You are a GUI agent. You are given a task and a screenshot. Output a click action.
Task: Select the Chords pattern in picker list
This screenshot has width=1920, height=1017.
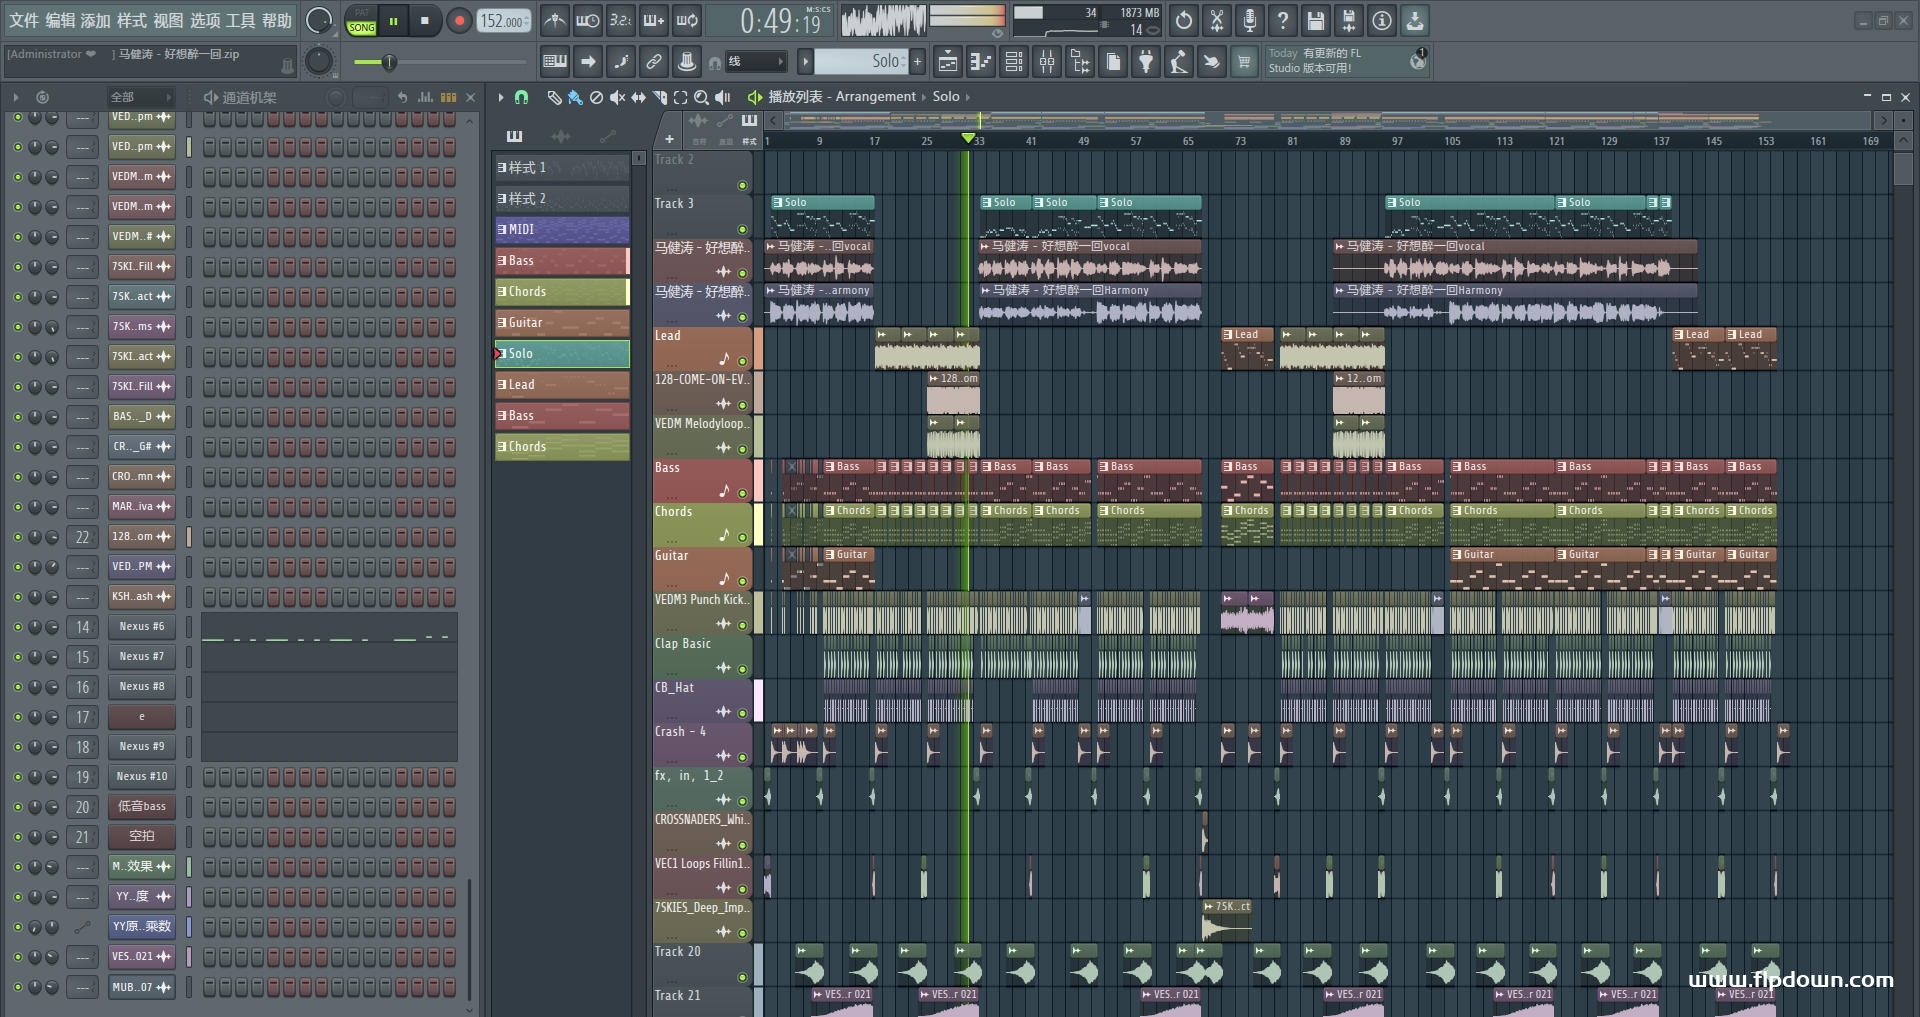[x=561, y=292]
